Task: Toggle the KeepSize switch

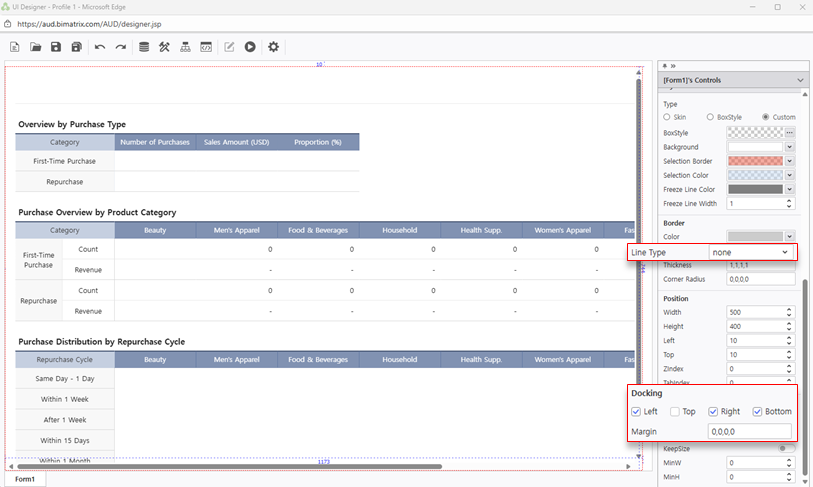Action: (786, 448)
